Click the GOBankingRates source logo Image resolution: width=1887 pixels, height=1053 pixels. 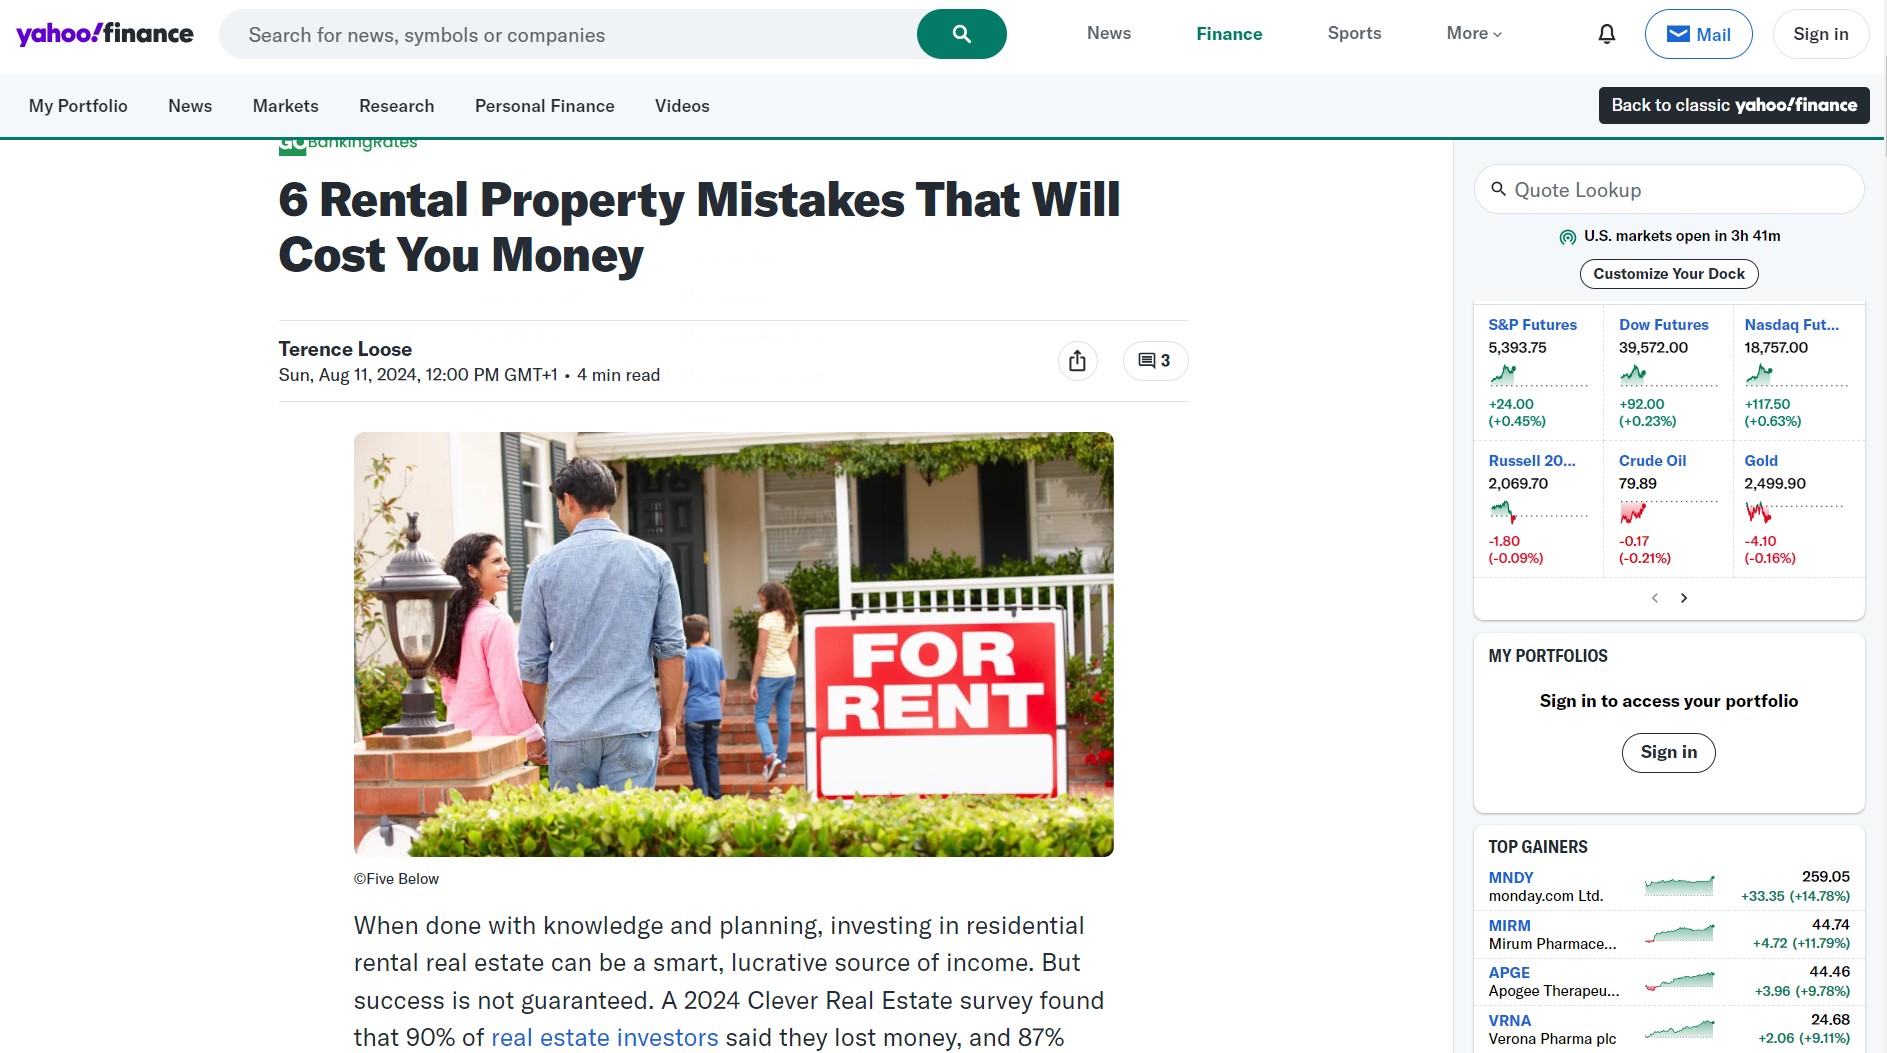348,145
